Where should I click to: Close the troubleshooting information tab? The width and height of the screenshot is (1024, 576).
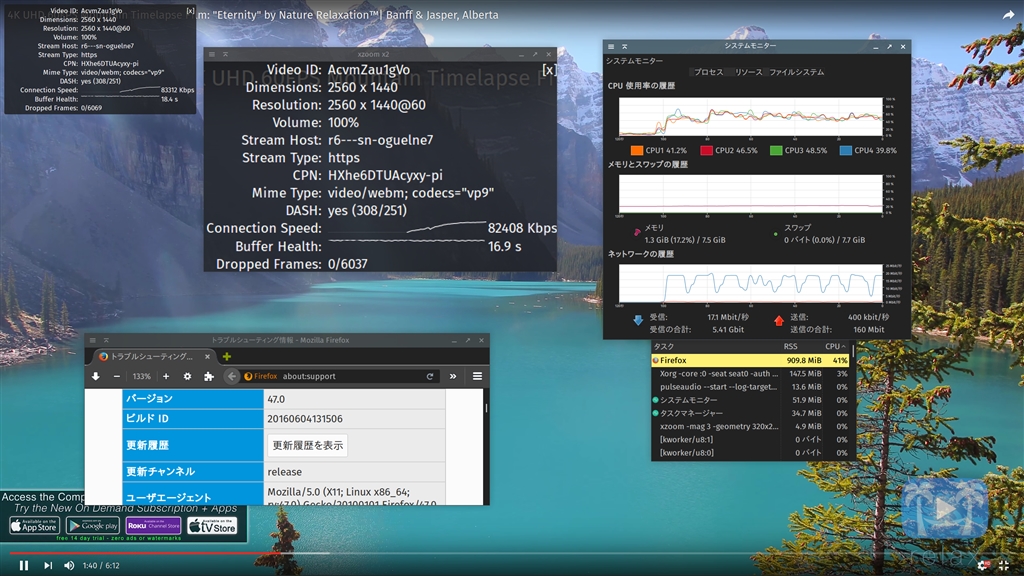(x=207, y=357)
